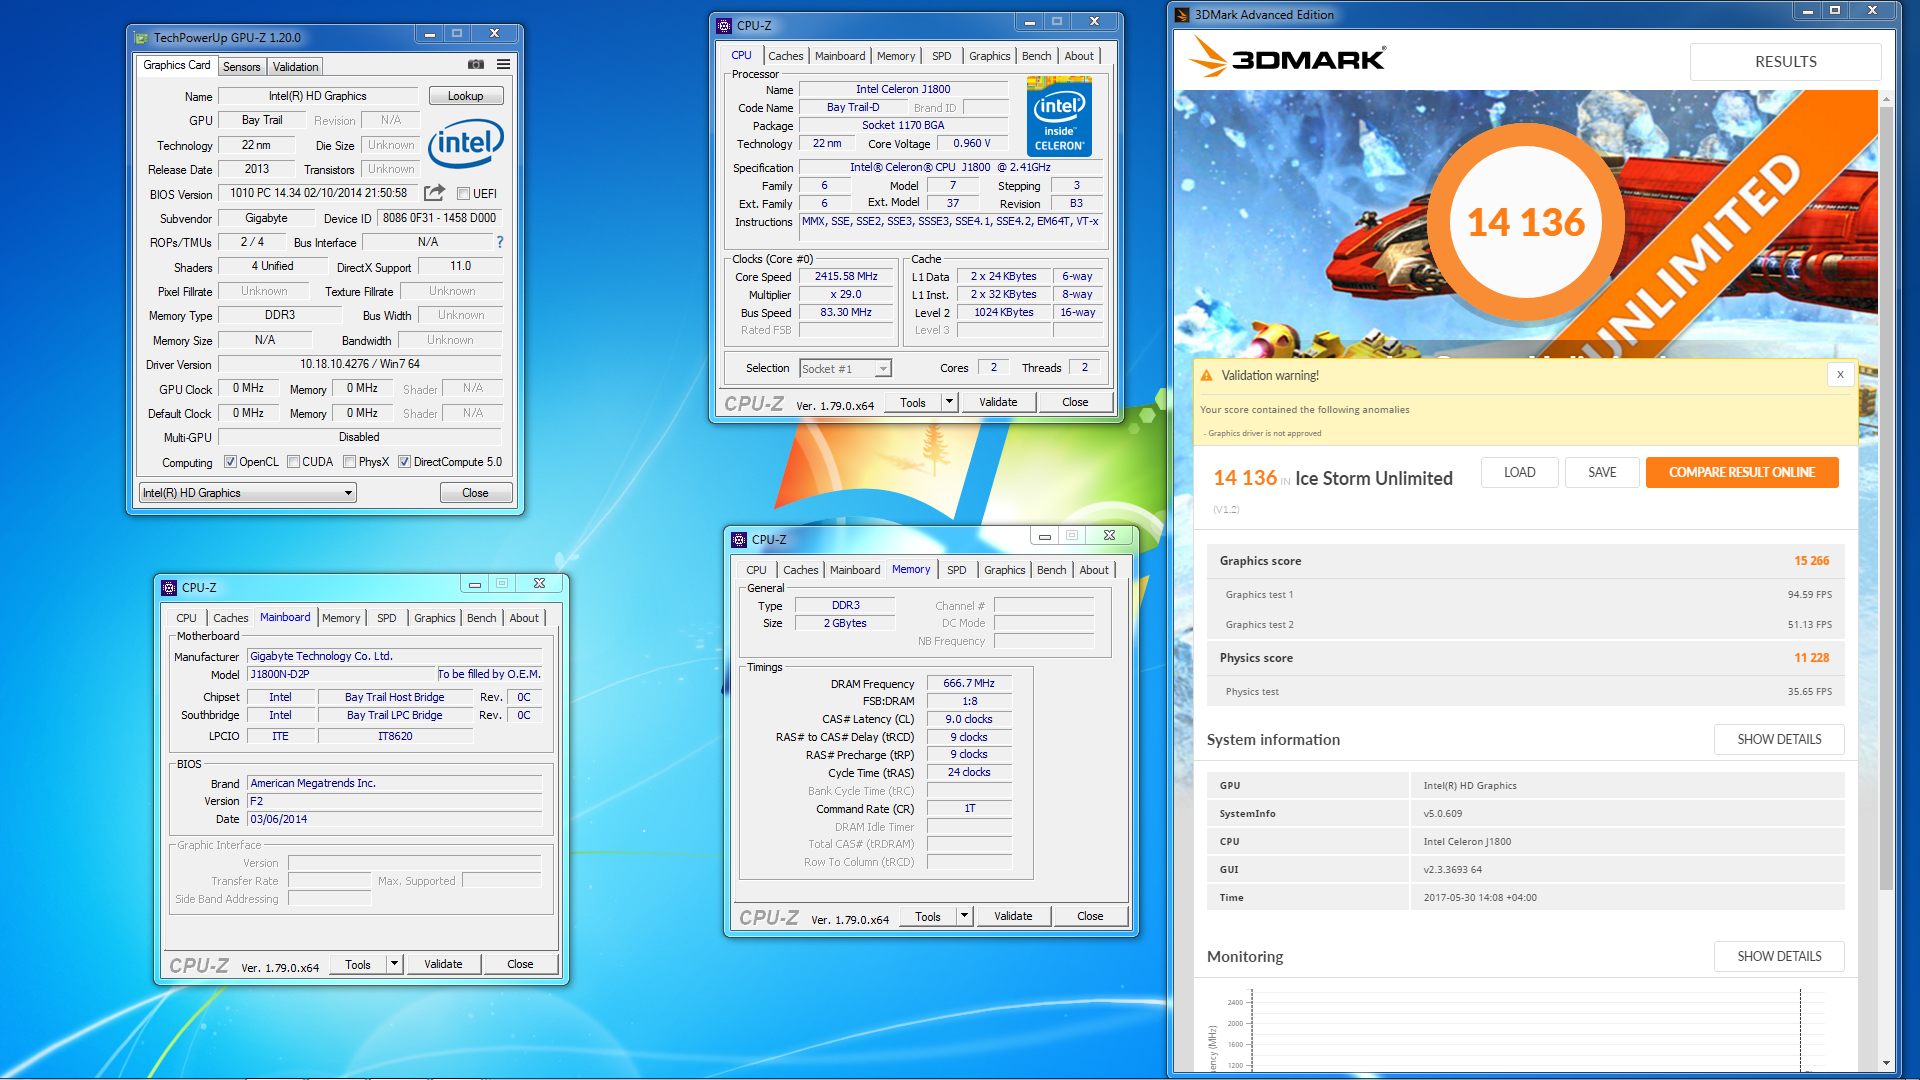The height and width of the screenshot is (1080, 1920).
Task: Minimize the CPU-Z Memory window
Action: [x=1045, y=536]
